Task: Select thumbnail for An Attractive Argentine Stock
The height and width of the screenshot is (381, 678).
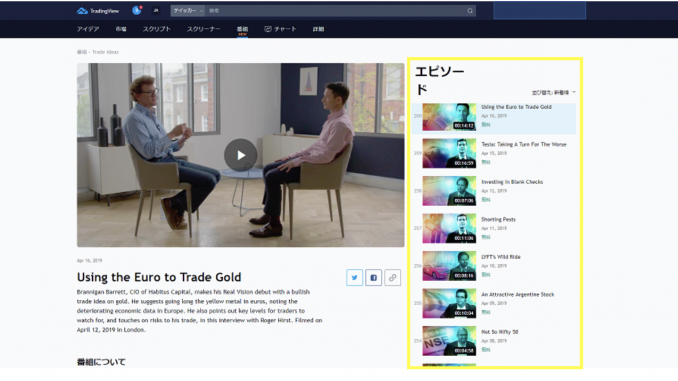Action: [x=449, y=303]
